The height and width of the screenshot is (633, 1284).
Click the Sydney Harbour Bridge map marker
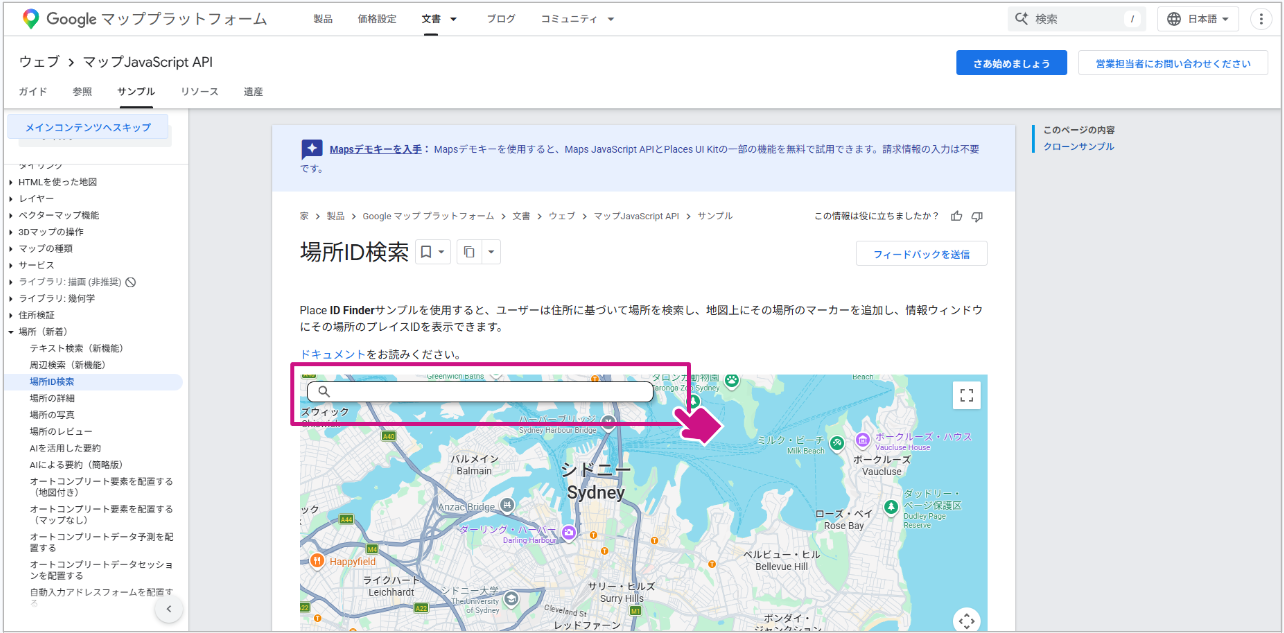608,422
